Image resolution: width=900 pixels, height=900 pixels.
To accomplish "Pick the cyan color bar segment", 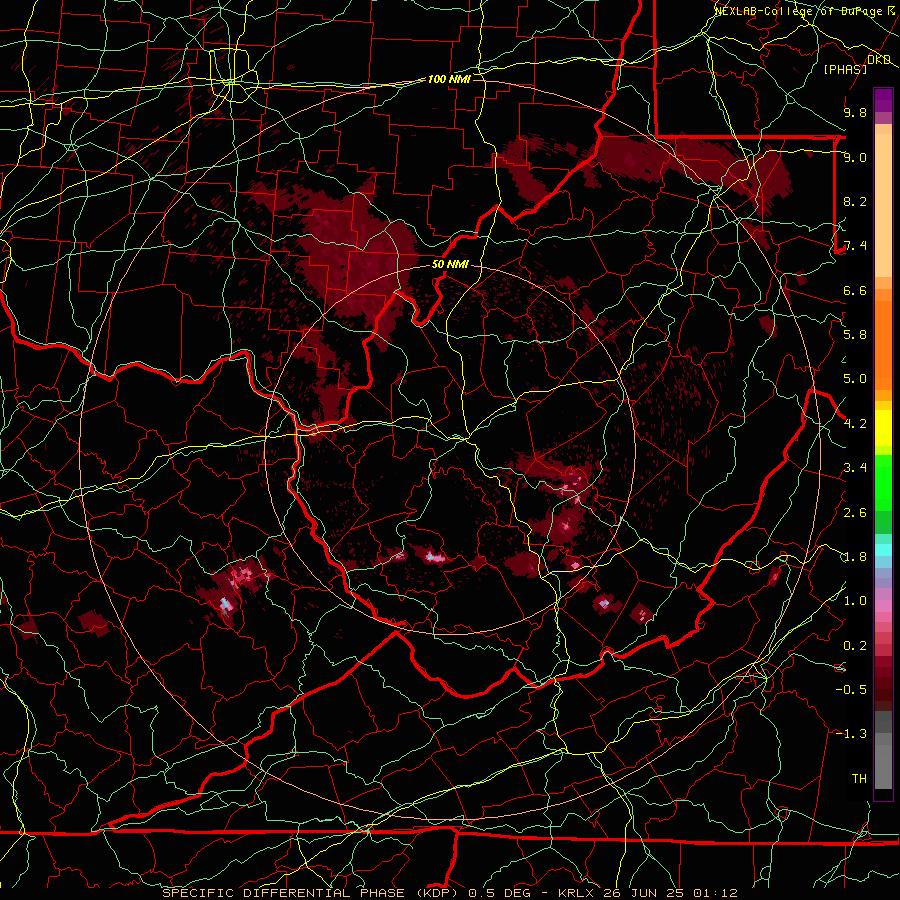I will click(883, 550).
